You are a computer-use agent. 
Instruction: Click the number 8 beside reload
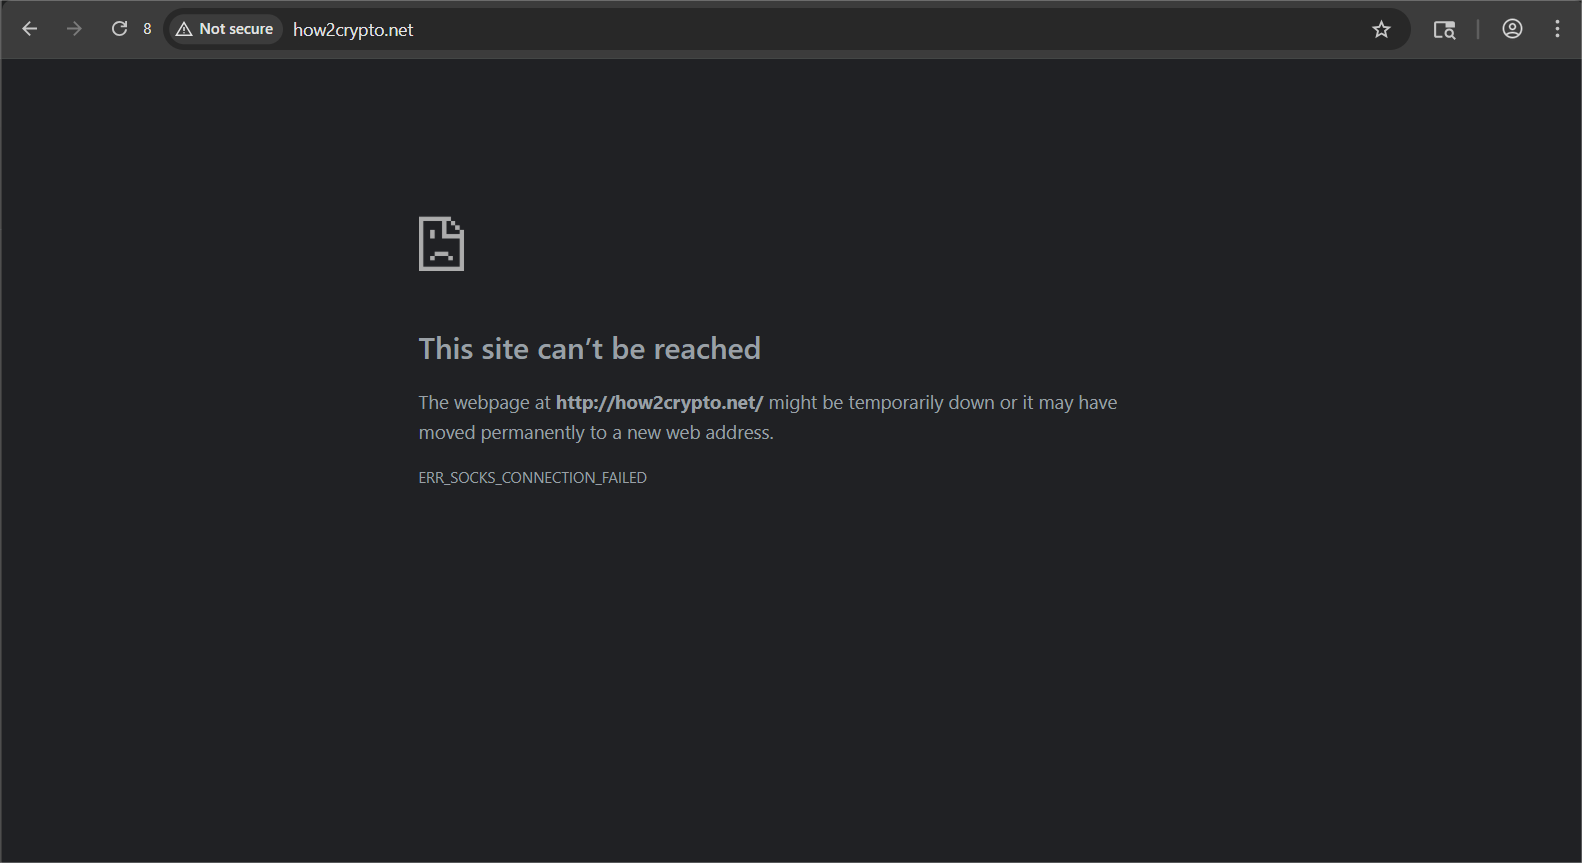click(x=147, y=29)
